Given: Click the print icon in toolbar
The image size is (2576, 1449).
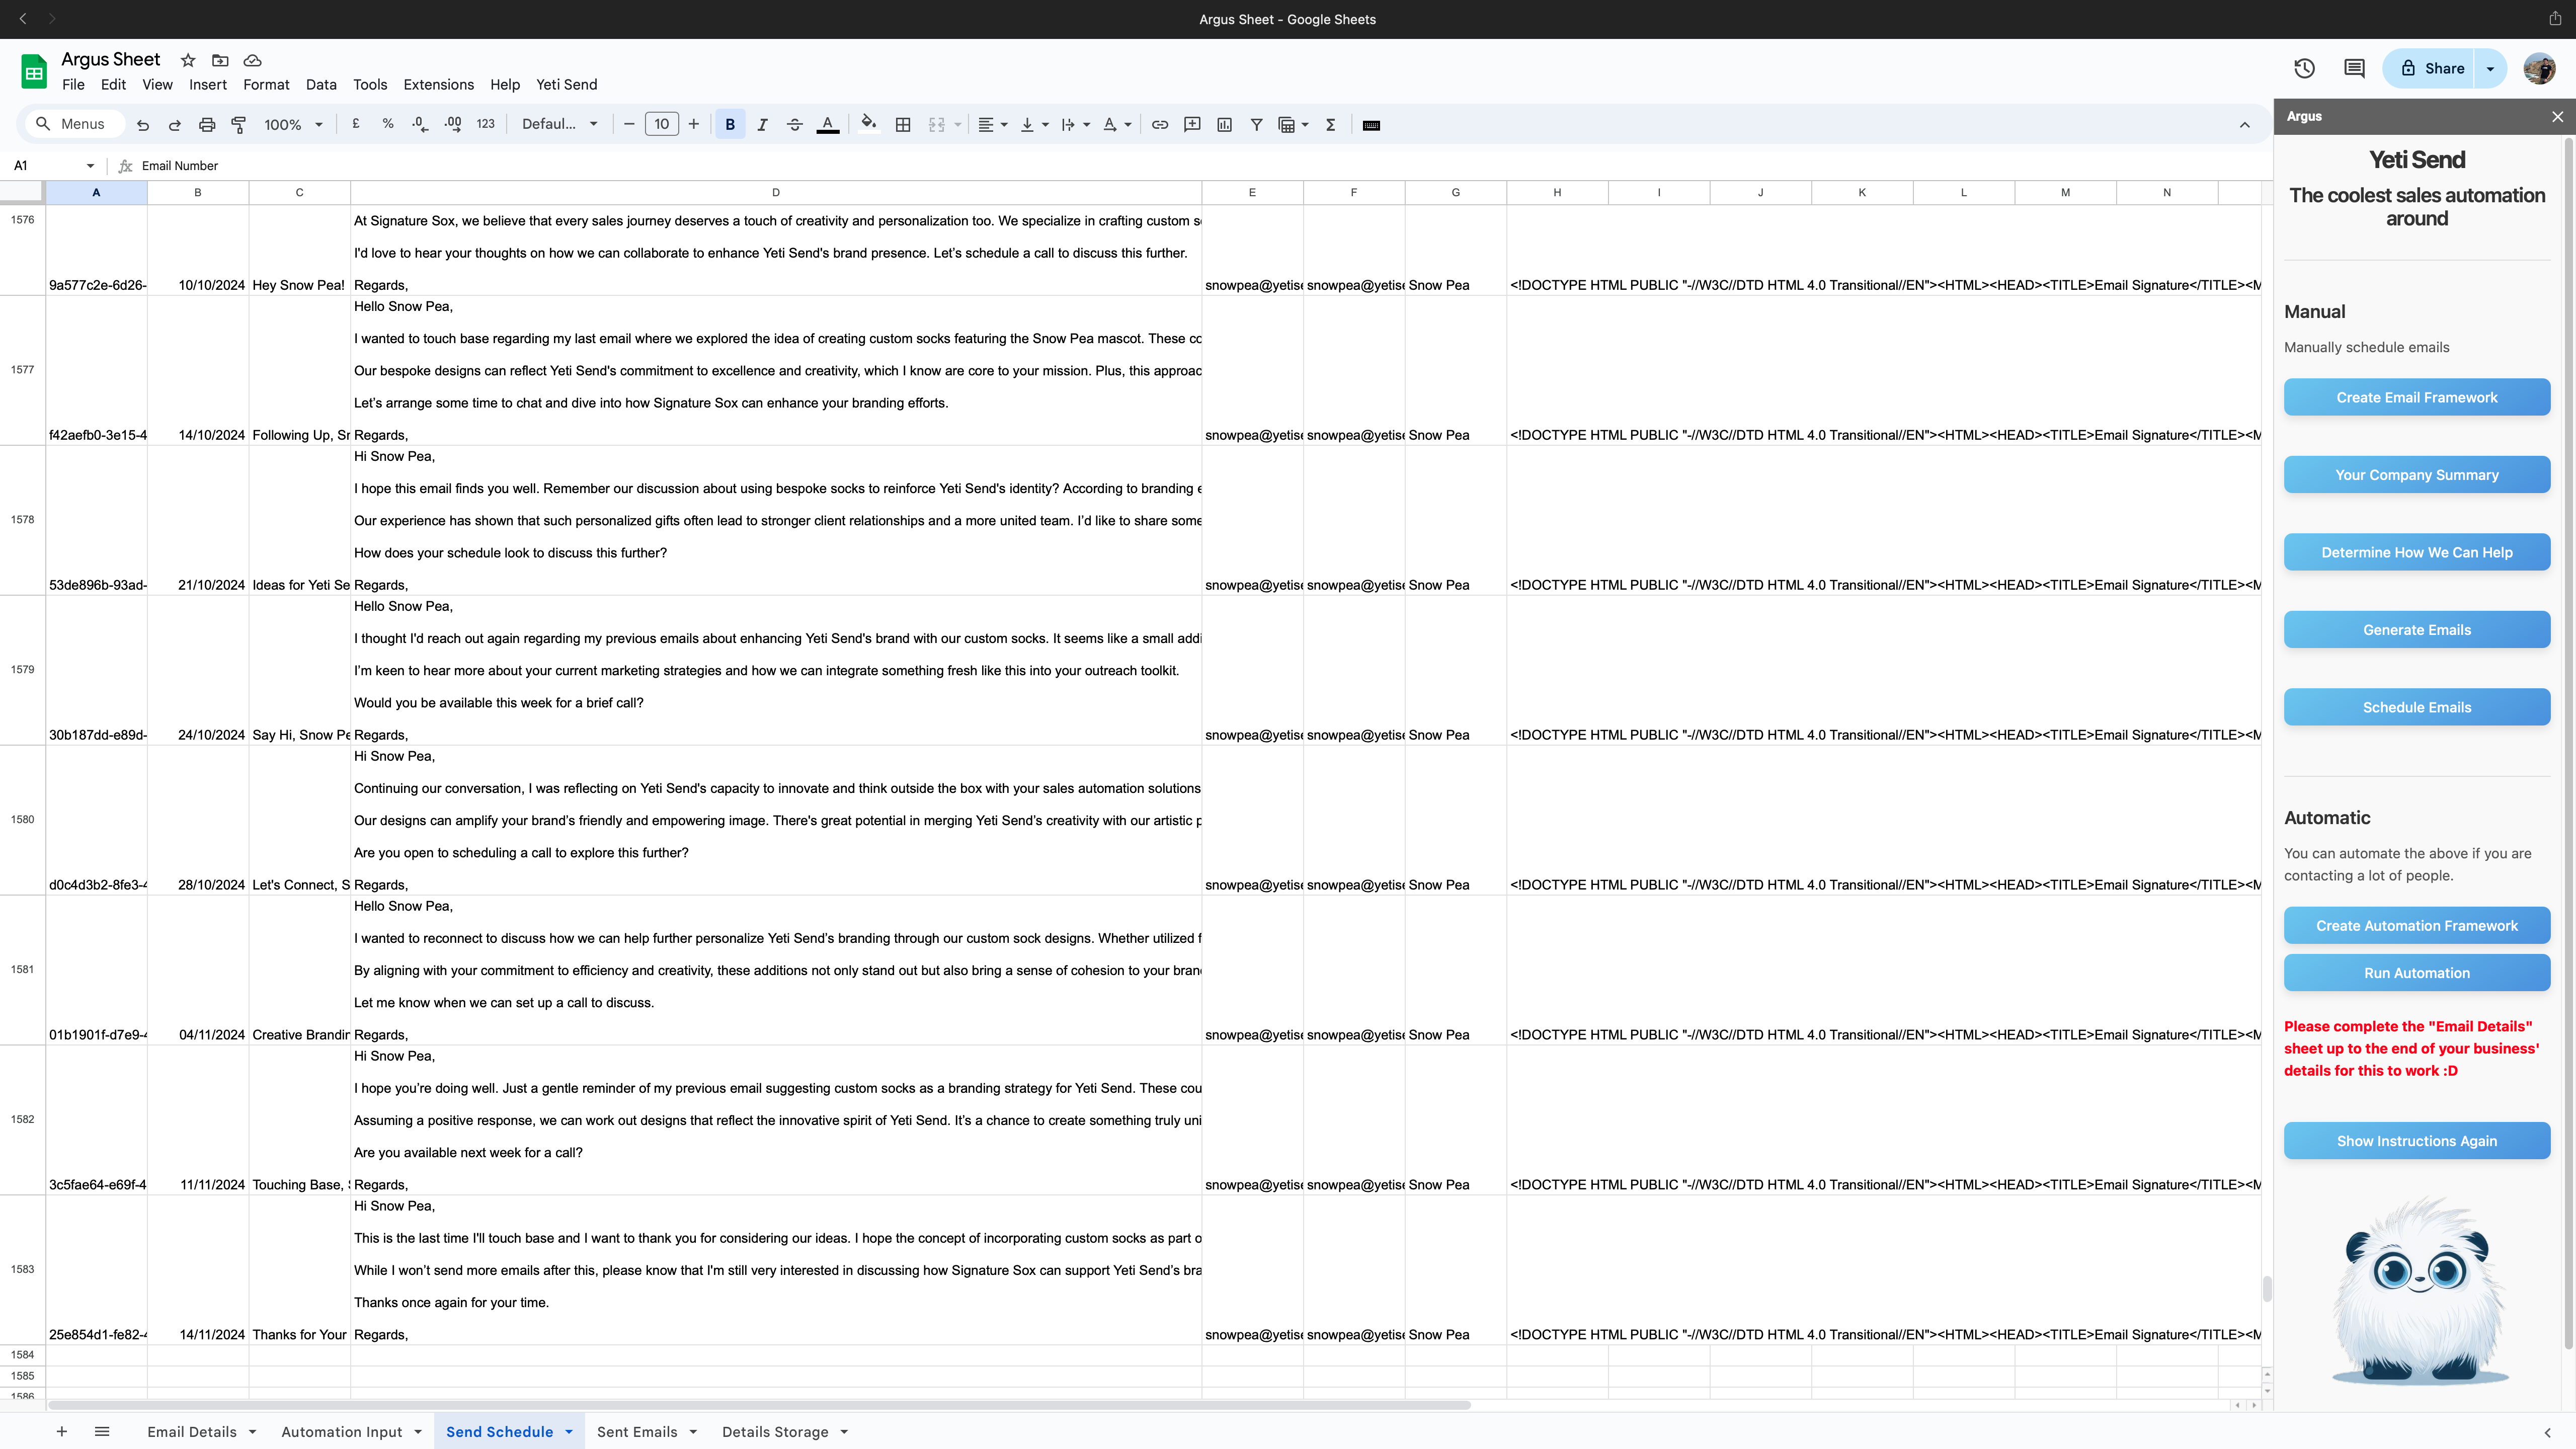Looking at the screenshot, I should pyautogui.click(x=207, y=124).
